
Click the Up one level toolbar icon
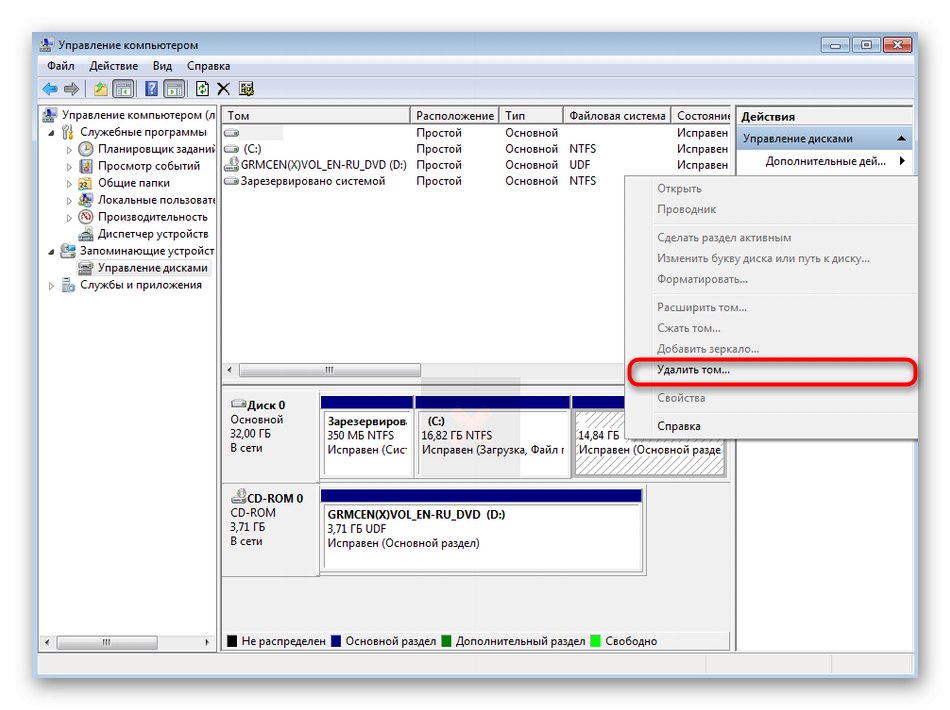coord(101,89)
